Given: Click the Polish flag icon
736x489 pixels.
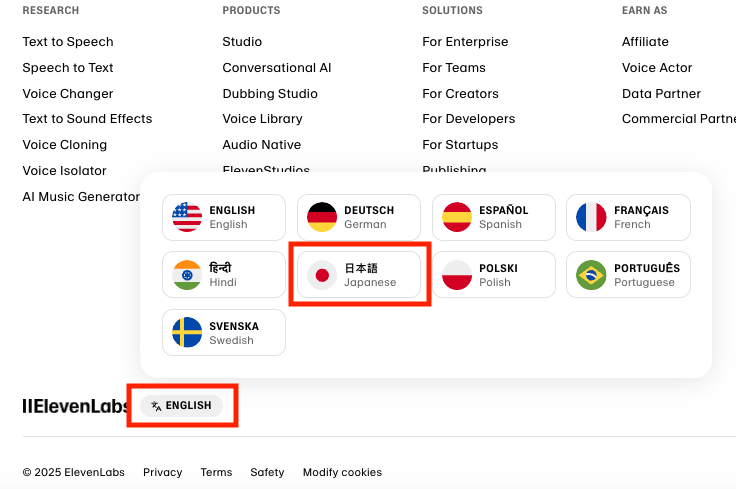Looking at the screenshot, I should (x=457, y=275).
